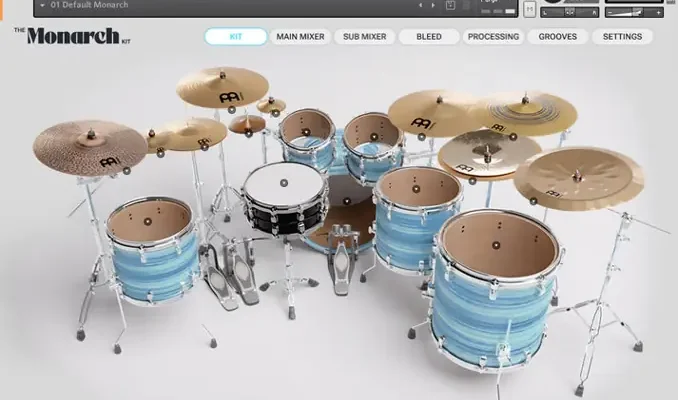This screenshot has height=400, width=678.
Task: Hit the large dark crash cymbal on far left
Action: point(89,147)
